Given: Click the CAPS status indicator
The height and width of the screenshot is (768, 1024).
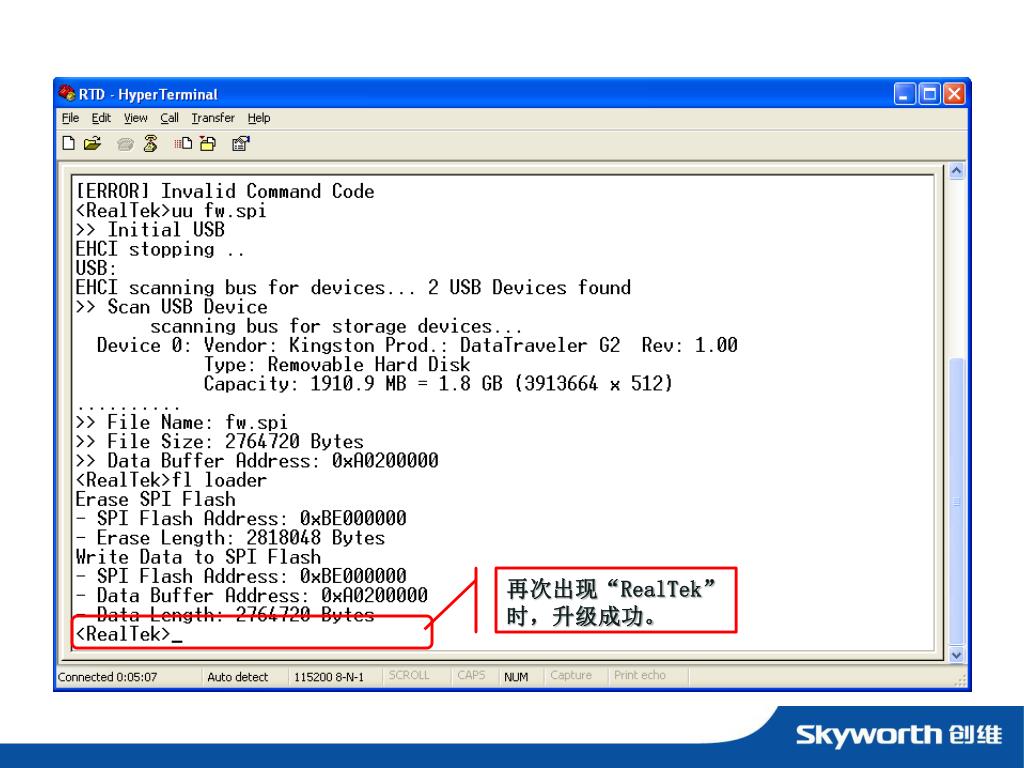Looking at the screenshot, I should [472, 675].
